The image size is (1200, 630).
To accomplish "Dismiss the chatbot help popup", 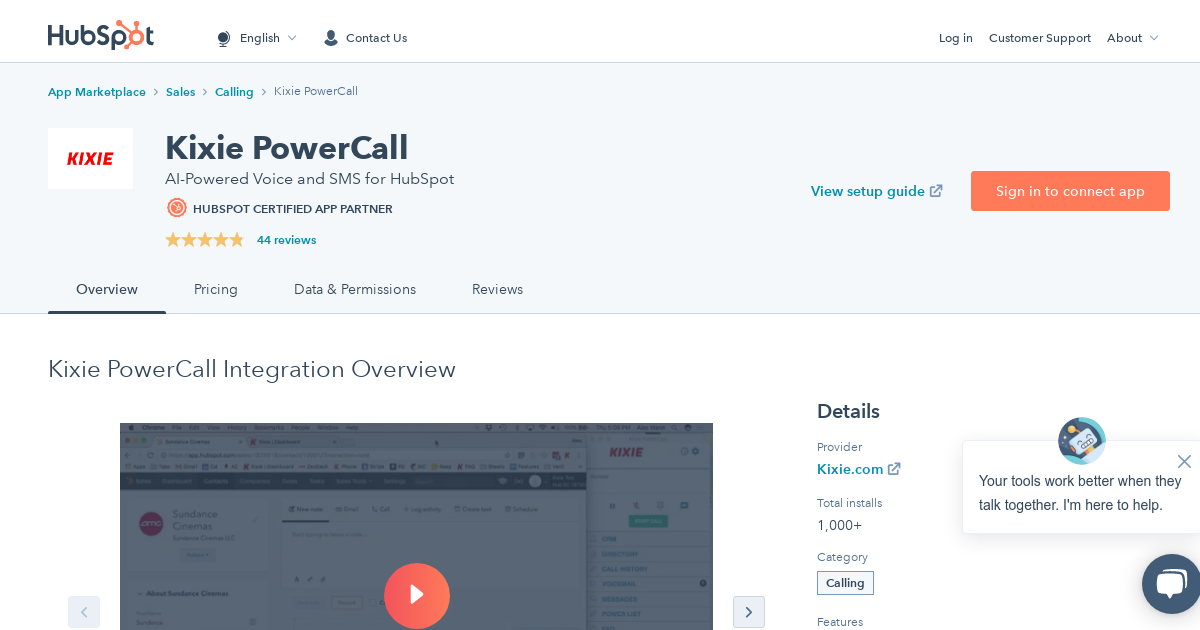I will 1184,461.
